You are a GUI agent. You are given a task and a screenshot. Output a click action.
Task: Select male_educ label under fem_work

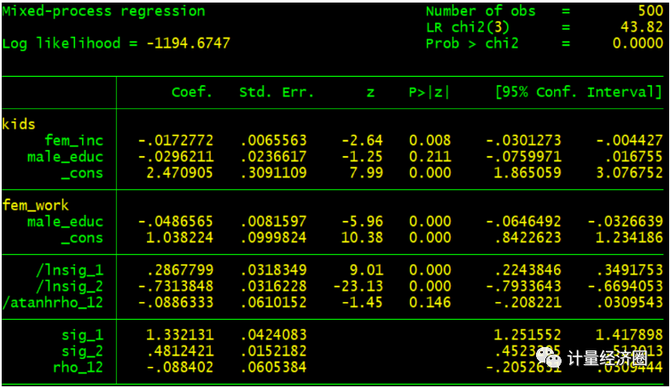65,222
